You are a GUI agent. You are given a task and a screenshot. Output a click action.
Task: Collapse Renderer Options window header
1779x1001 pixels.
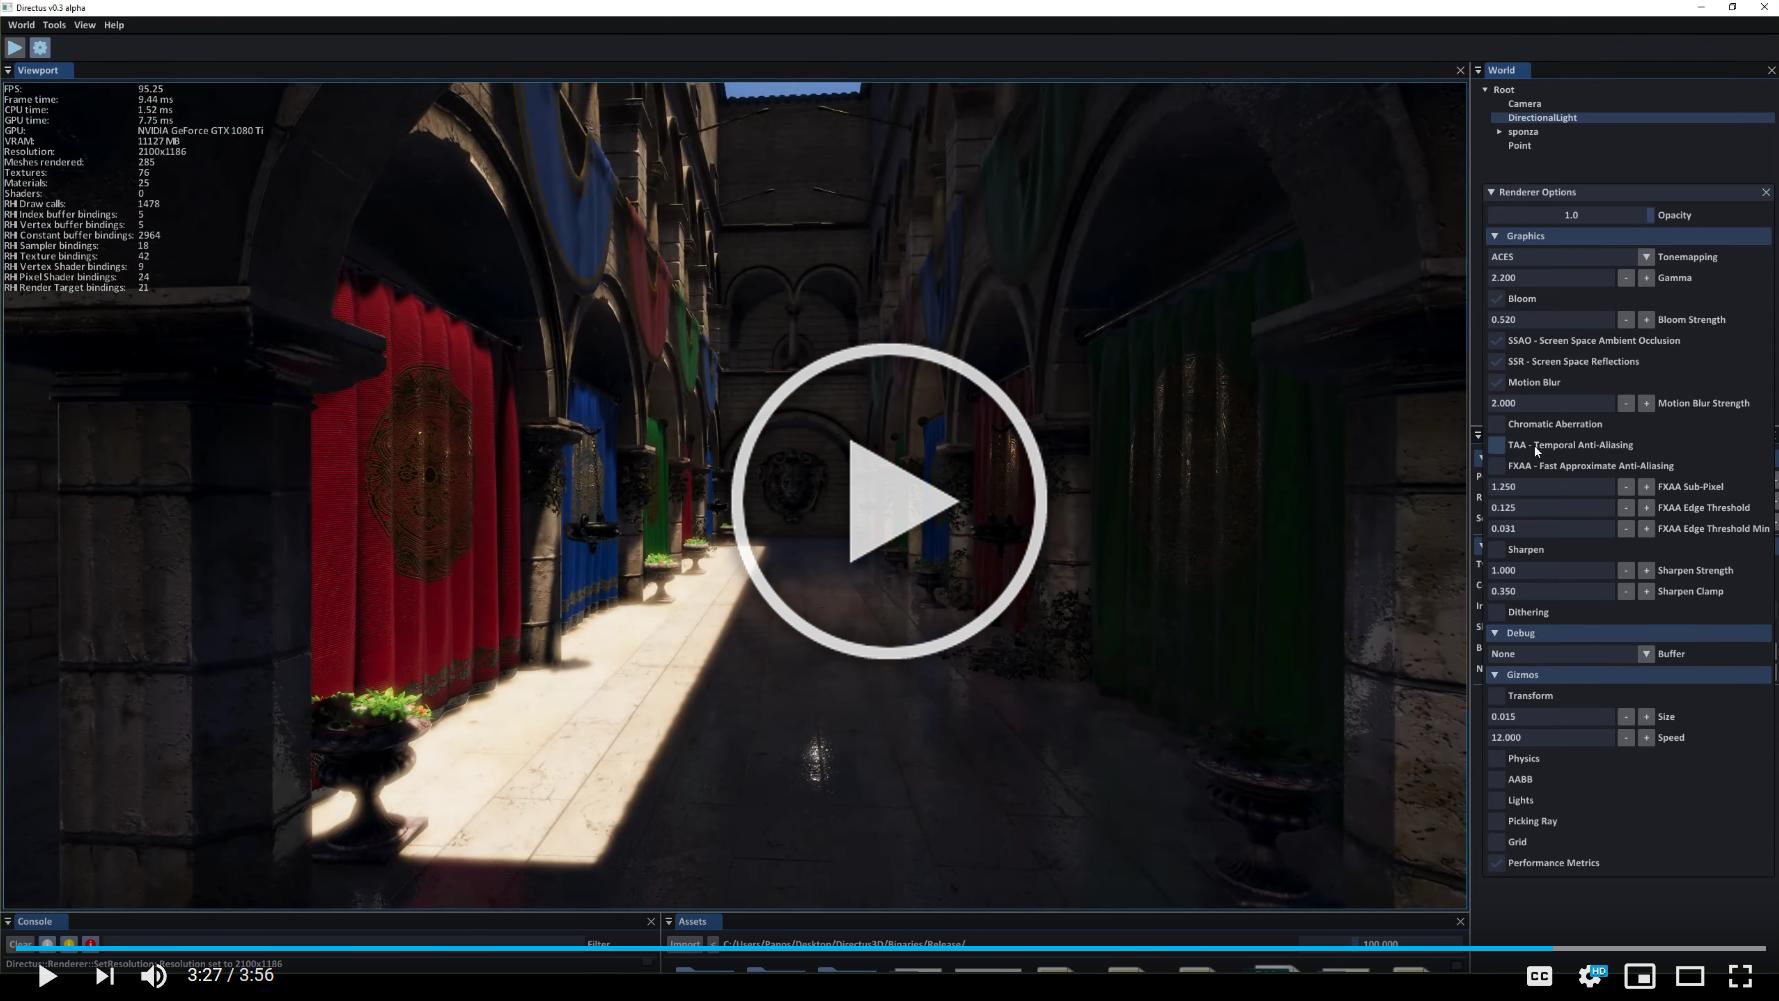tap(1491, 192)
